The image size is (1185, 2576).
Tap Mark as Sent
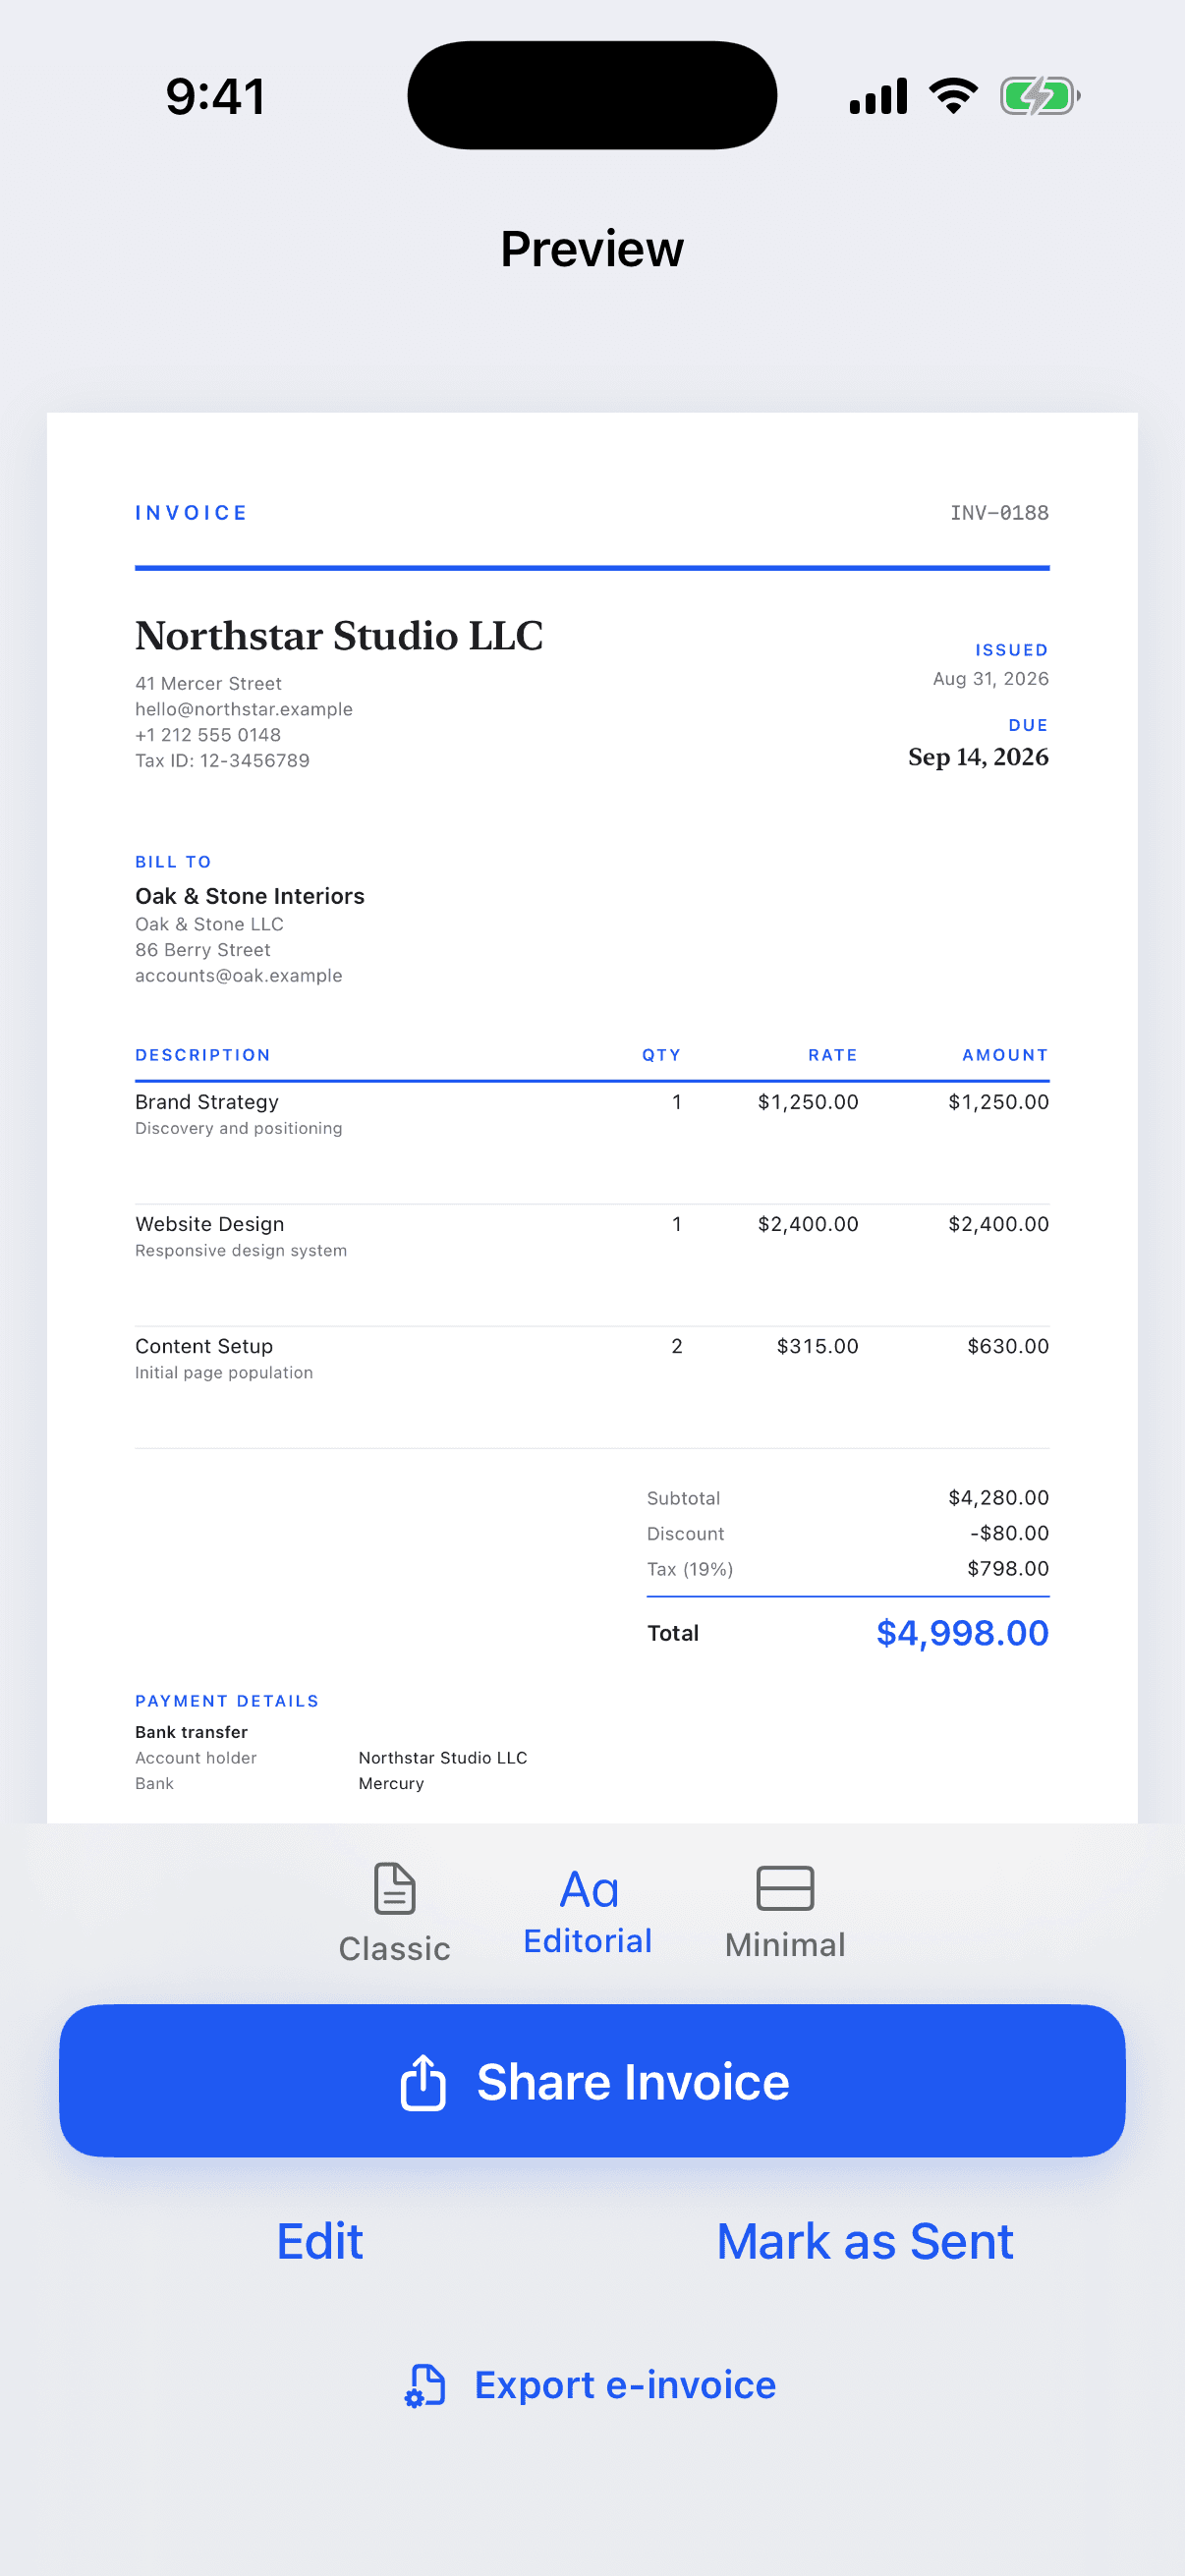tap(865, 2241)
